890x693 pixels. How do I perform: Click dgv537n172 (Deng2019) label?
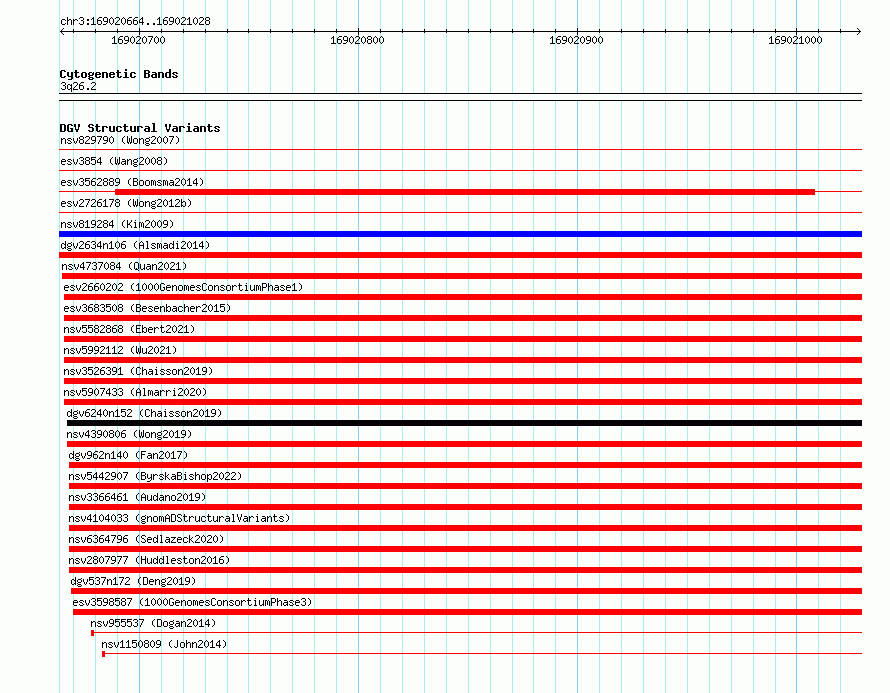click(133, 581)
